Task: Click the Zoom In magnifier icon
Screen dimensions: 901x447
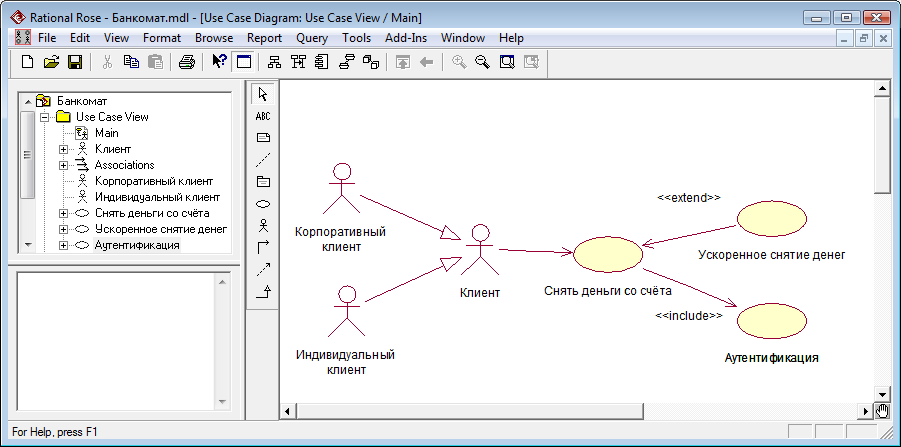Action: point(459,62)
